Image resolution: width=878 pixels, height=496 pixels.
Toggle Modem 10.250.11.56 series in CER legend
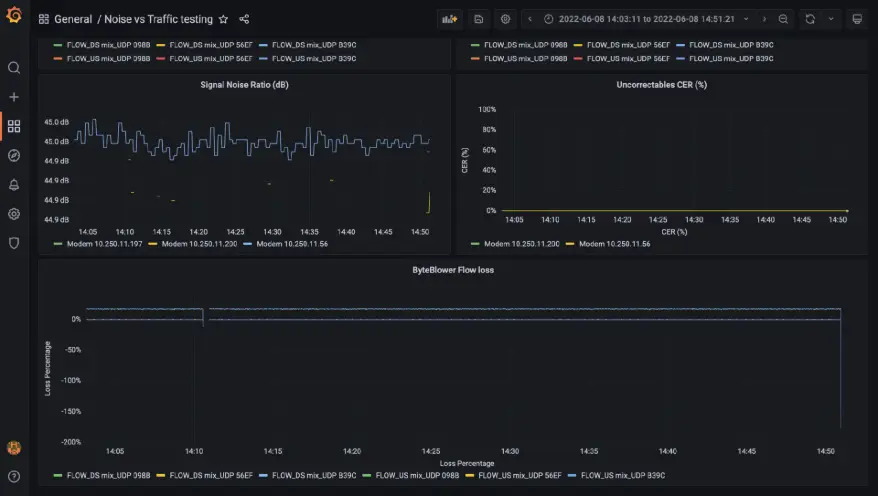pos(614,244)
